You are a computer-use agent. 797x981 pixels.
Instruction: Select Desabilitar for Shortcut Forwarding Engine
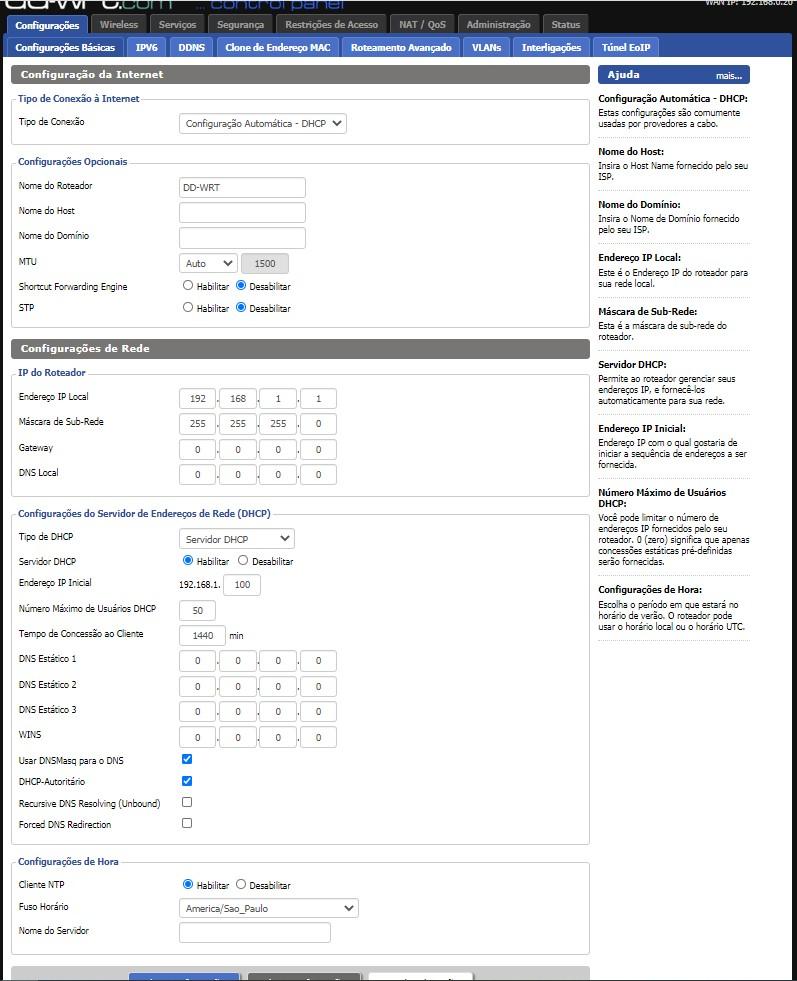[241, 285]
